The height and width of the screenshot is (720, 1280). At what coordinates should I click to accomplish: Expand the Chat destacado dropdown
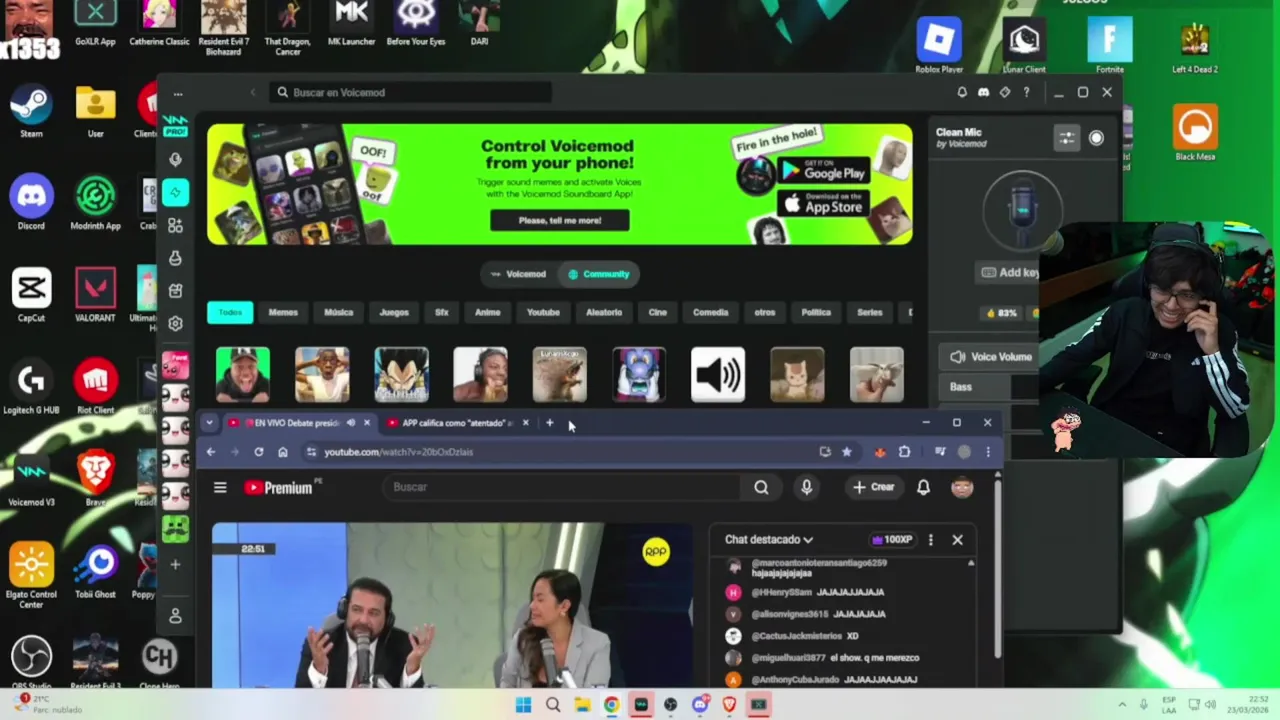[x=769, y=540]
